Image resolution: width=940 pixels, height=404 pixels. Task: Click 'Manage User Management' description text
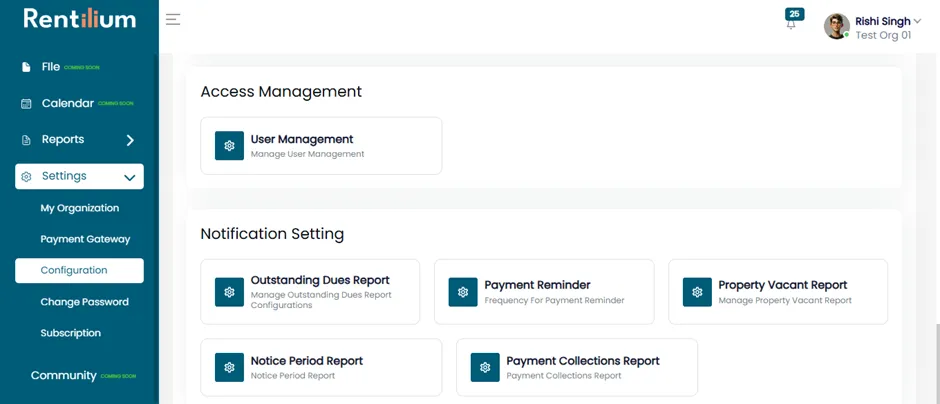click(308, 154)
